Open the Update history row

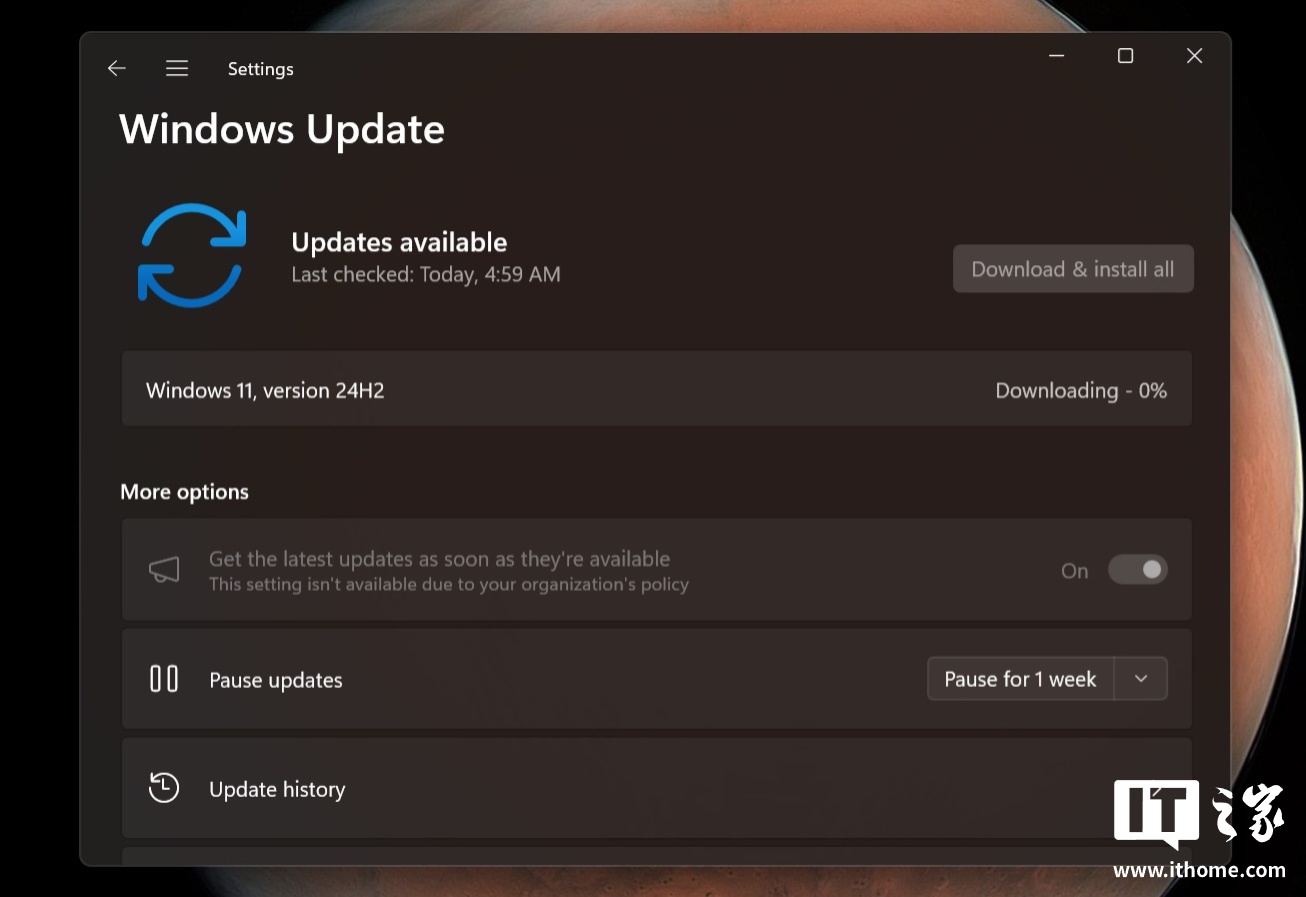click(657, 788)
